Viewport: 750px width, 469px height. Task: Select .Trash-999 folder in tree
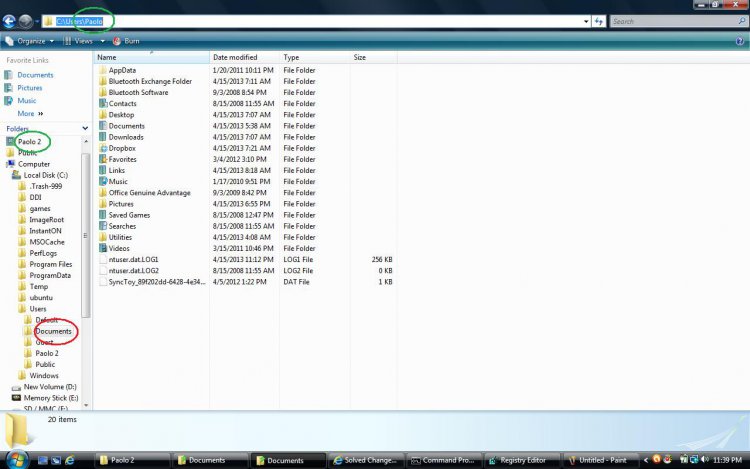[x=45, y=186]
